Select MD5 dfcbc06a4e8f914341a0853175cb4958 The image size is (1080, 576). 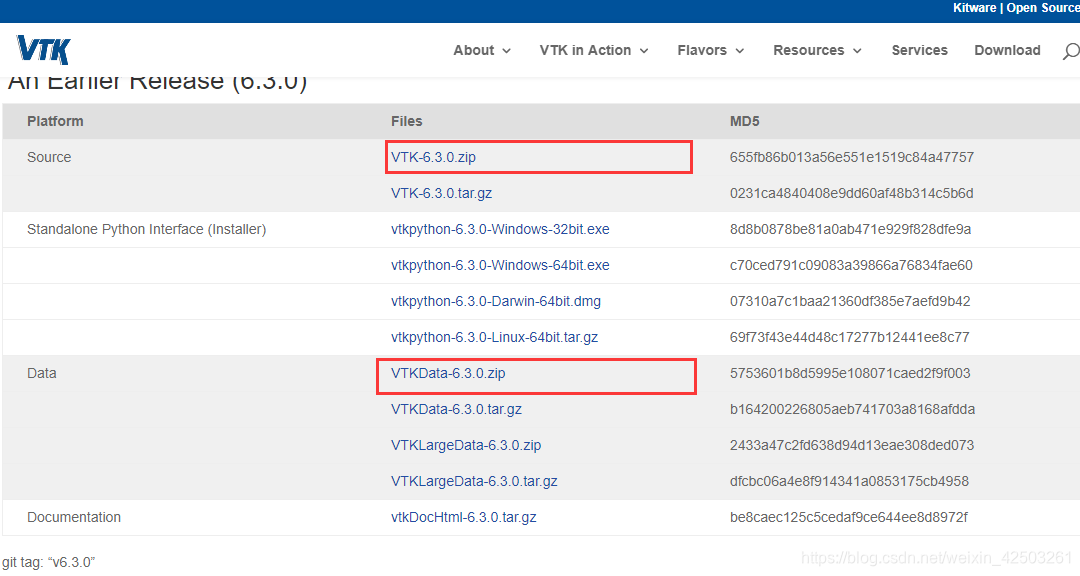click(849, 481)
